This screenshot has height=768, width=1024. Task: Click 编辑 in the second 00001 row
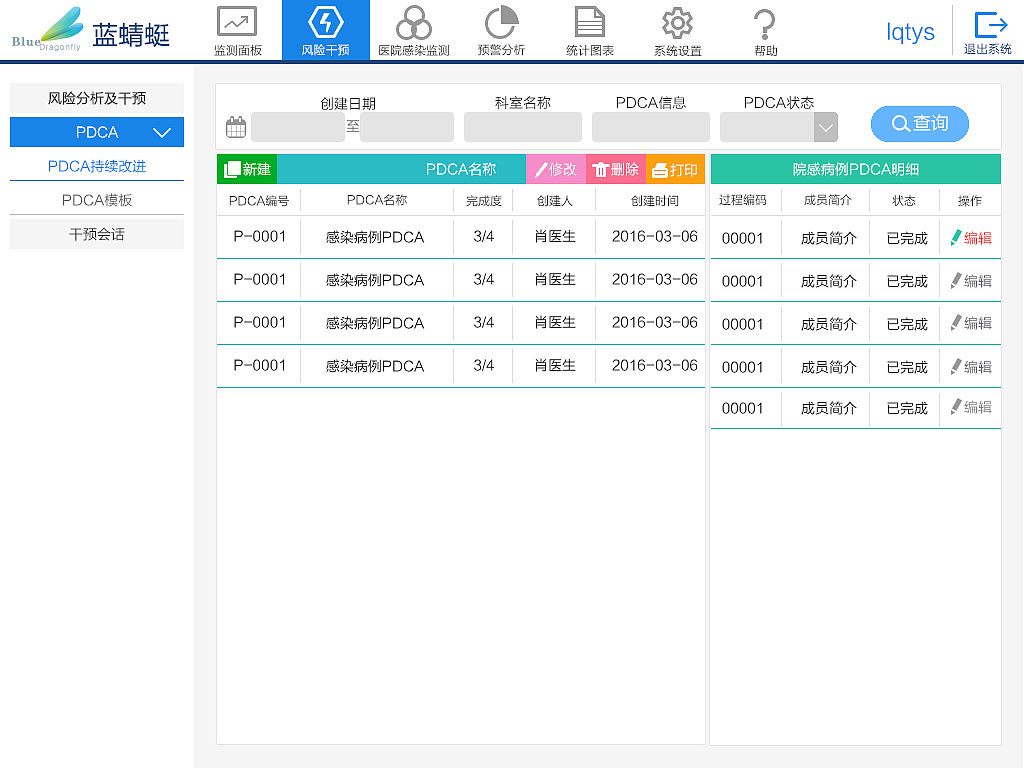[971, 281]
